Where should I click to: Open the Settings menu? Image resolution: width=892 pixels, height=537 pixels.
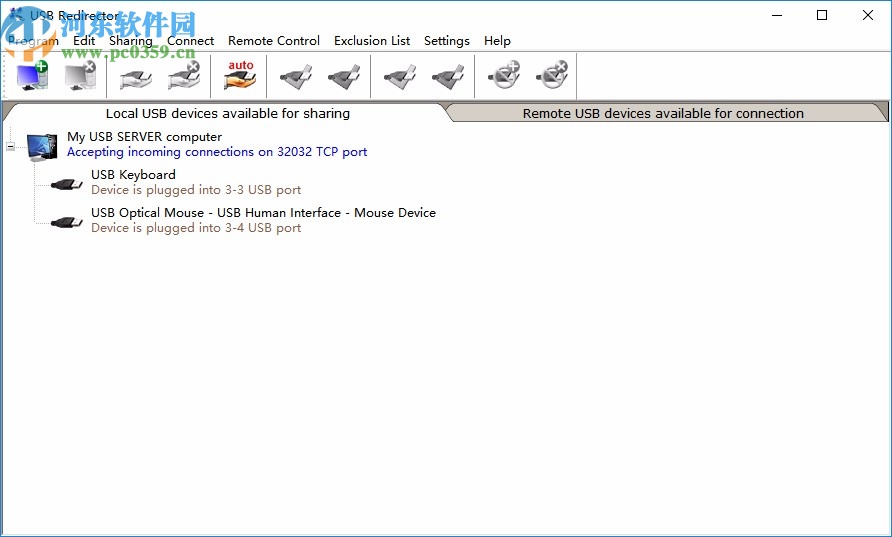coord(447,41)
